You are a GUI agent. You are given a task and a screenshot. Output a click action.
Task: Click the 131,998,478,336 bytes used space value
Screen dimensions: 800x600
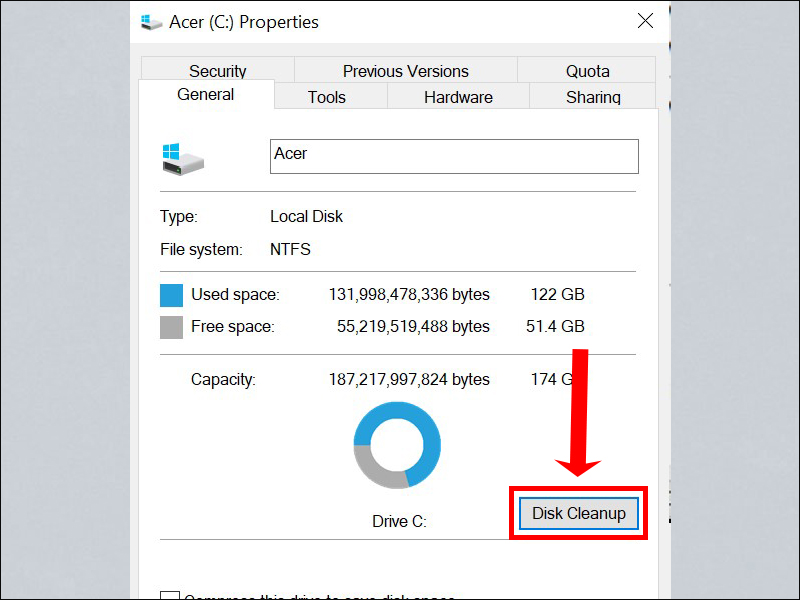pyautogui.click(x=409, y=295)
